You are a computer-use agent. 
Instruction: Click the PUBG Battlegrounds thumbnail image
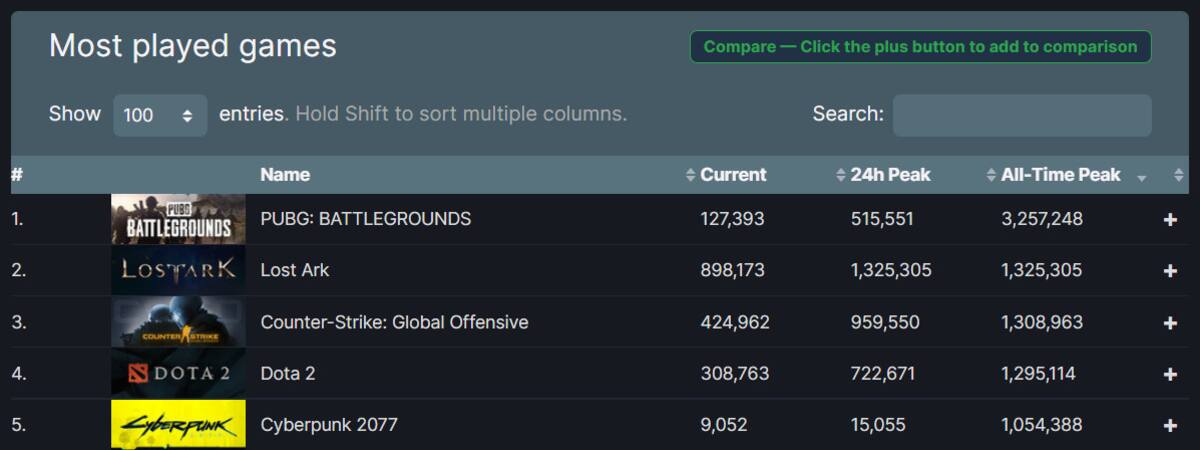coord(178,219)
